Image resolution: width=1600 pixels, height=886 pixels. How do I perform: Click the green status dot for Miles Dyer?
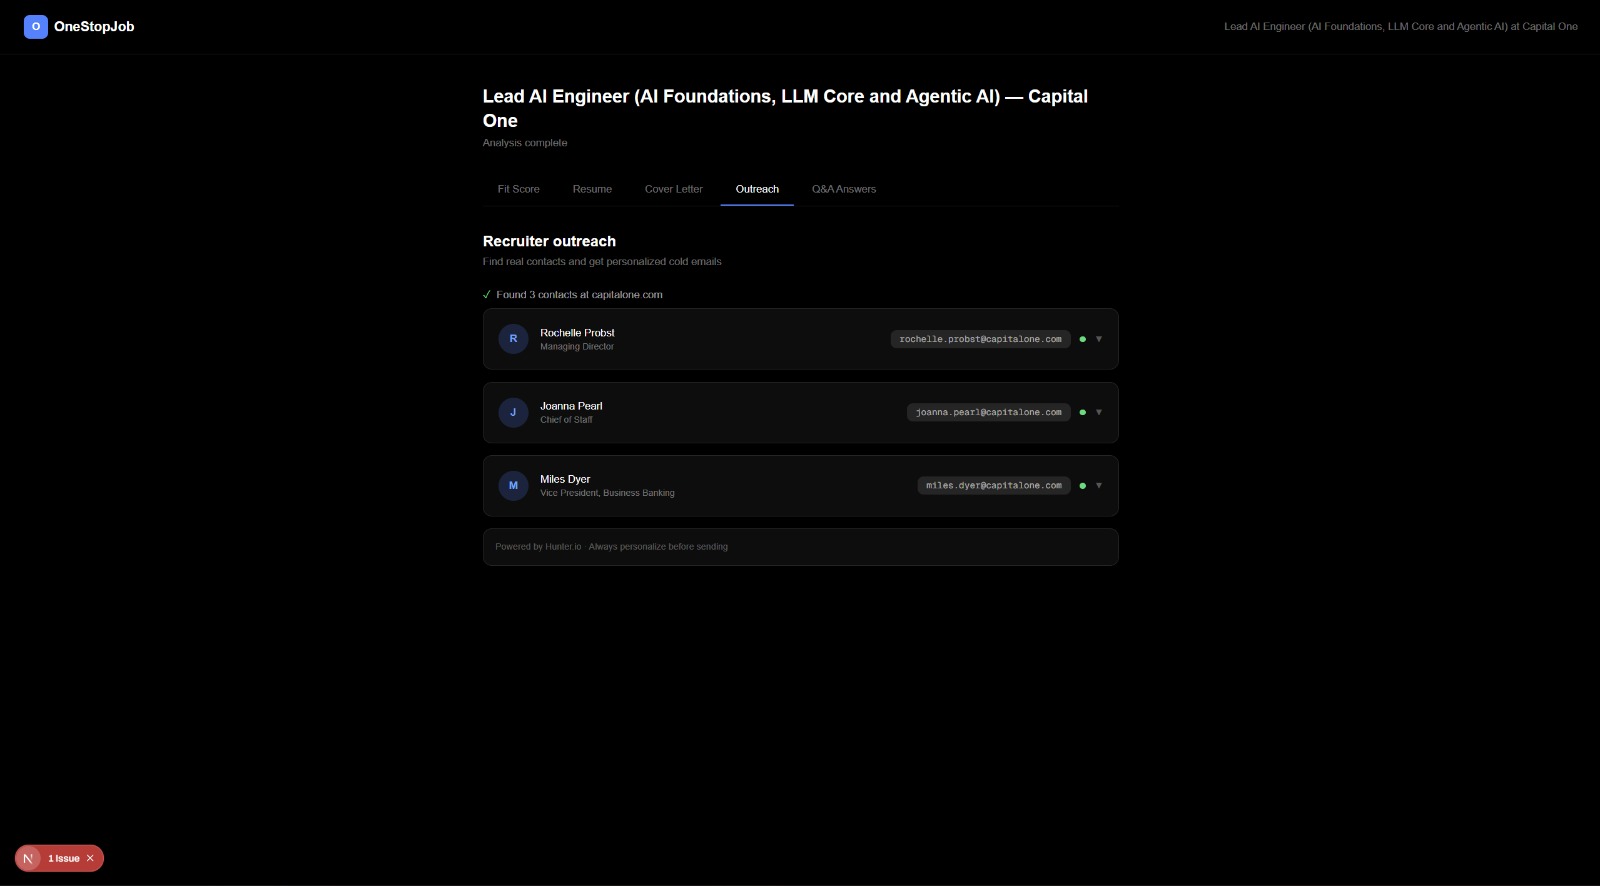(1082, 485)
